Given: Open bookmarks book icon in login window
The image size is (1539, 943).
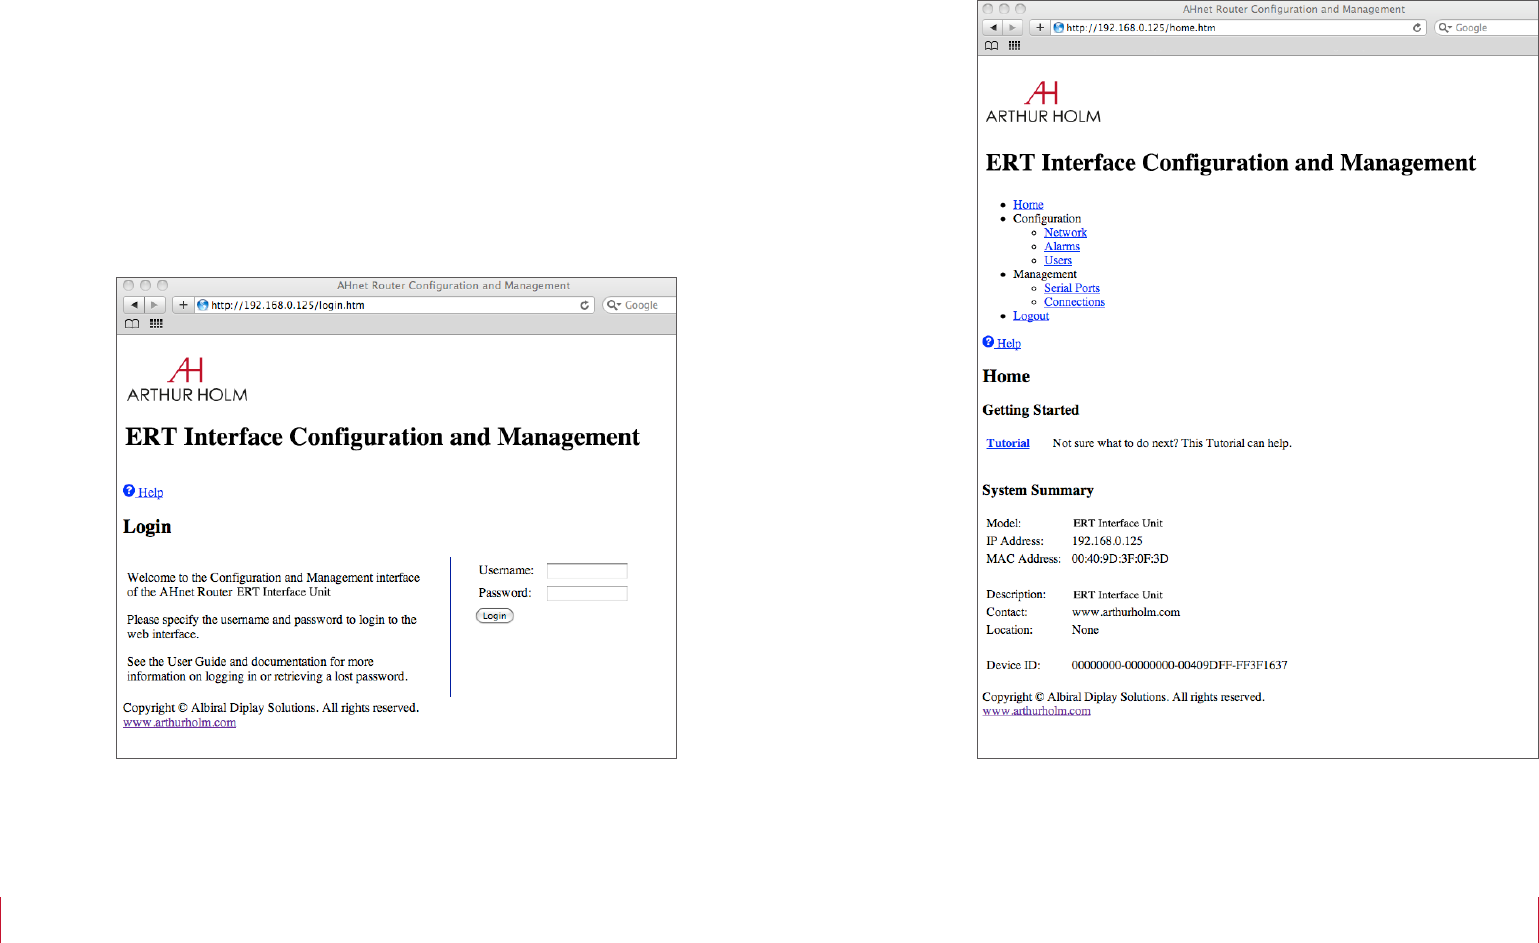Looking at the screenshot, I should coord(132,324).
